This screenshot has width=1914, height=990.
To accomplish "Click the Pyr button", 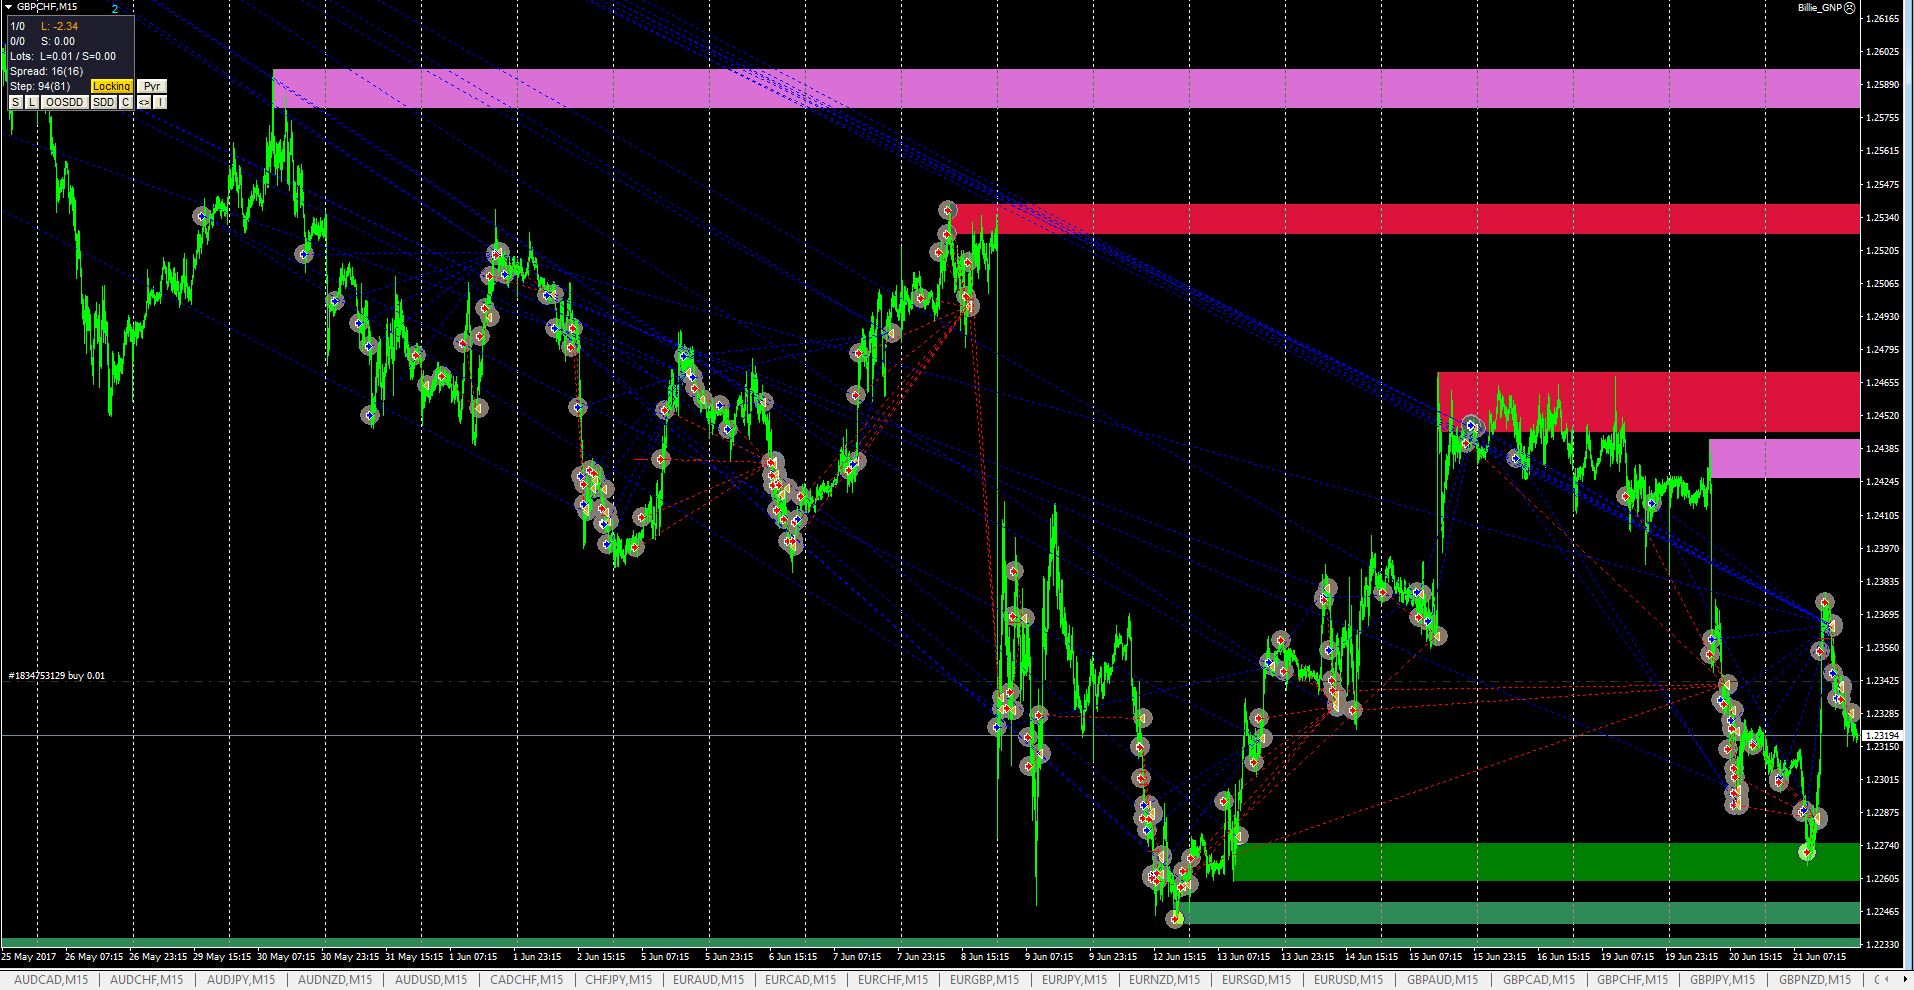I will tap(151, 87).
